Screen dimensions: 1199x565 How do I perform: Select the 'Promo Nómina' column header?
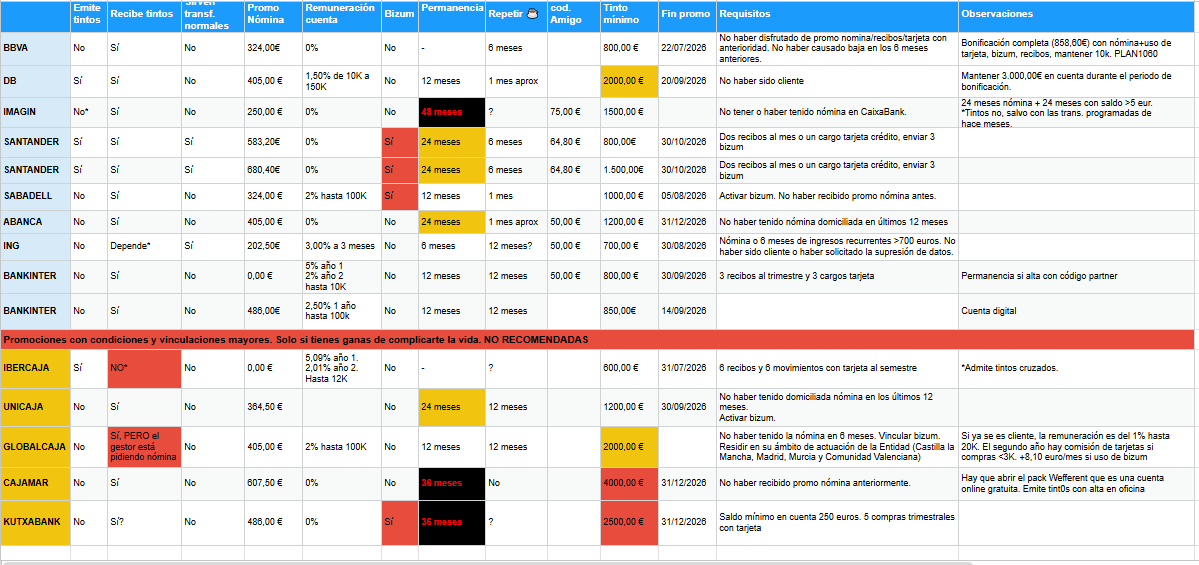tap(273, 15)
